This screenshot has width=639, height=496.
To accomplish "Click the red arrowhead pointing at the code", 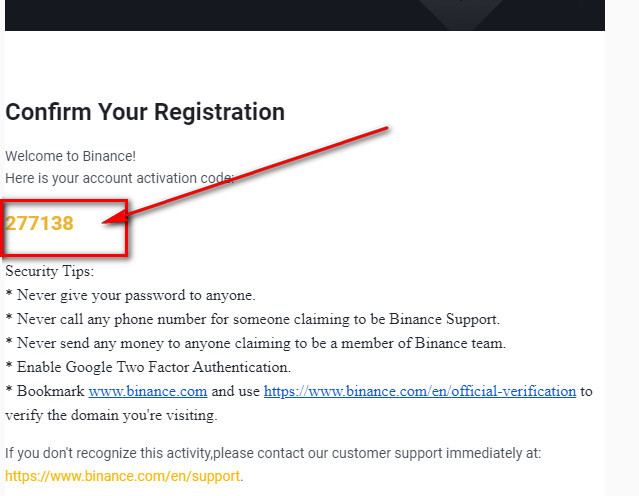I will point(138,214).
